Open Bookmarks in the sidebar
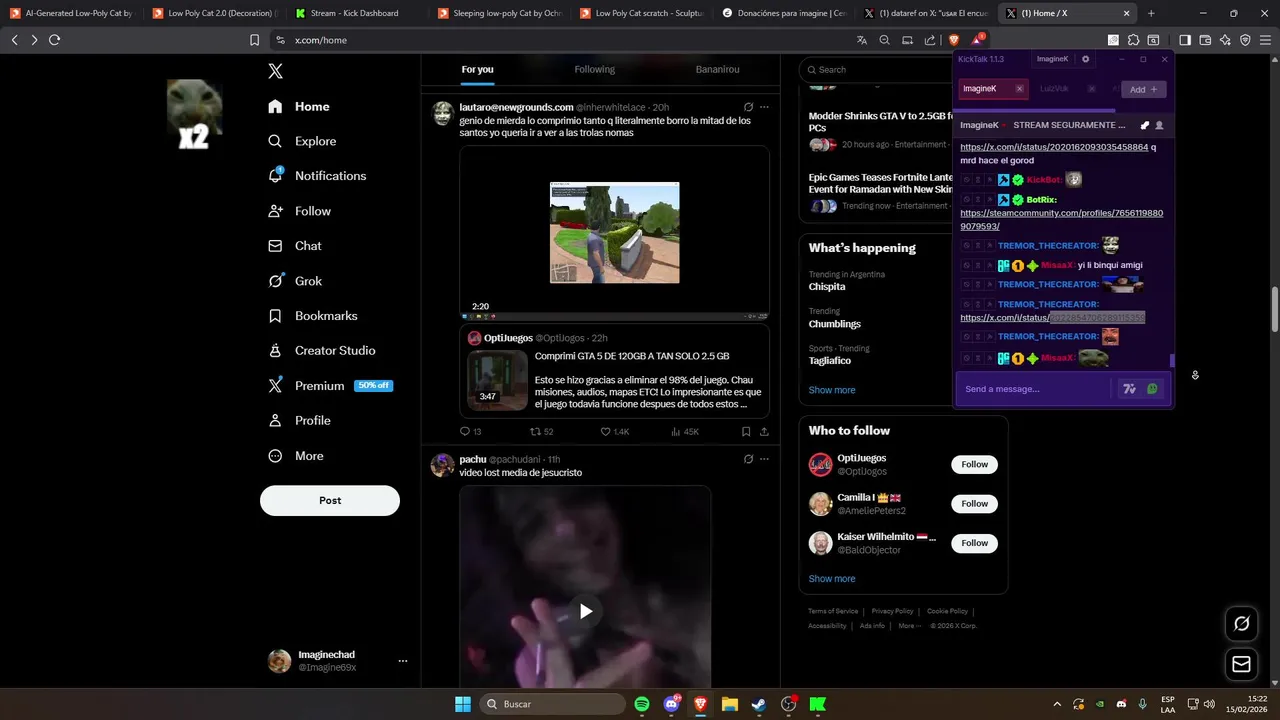Image resolution: width=1280 pixels, height=720 pixels. tap(312, 316)
